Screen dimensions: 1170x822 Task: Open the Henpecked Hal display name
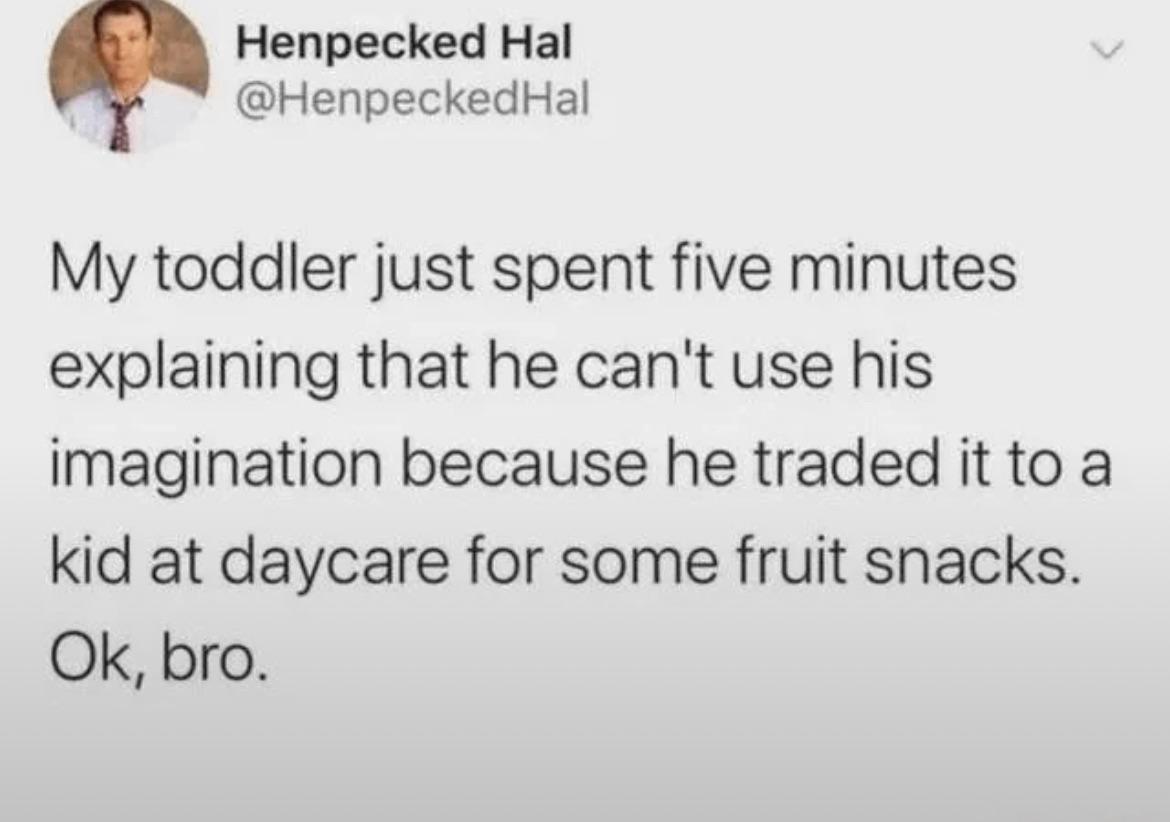pos(404,43)
